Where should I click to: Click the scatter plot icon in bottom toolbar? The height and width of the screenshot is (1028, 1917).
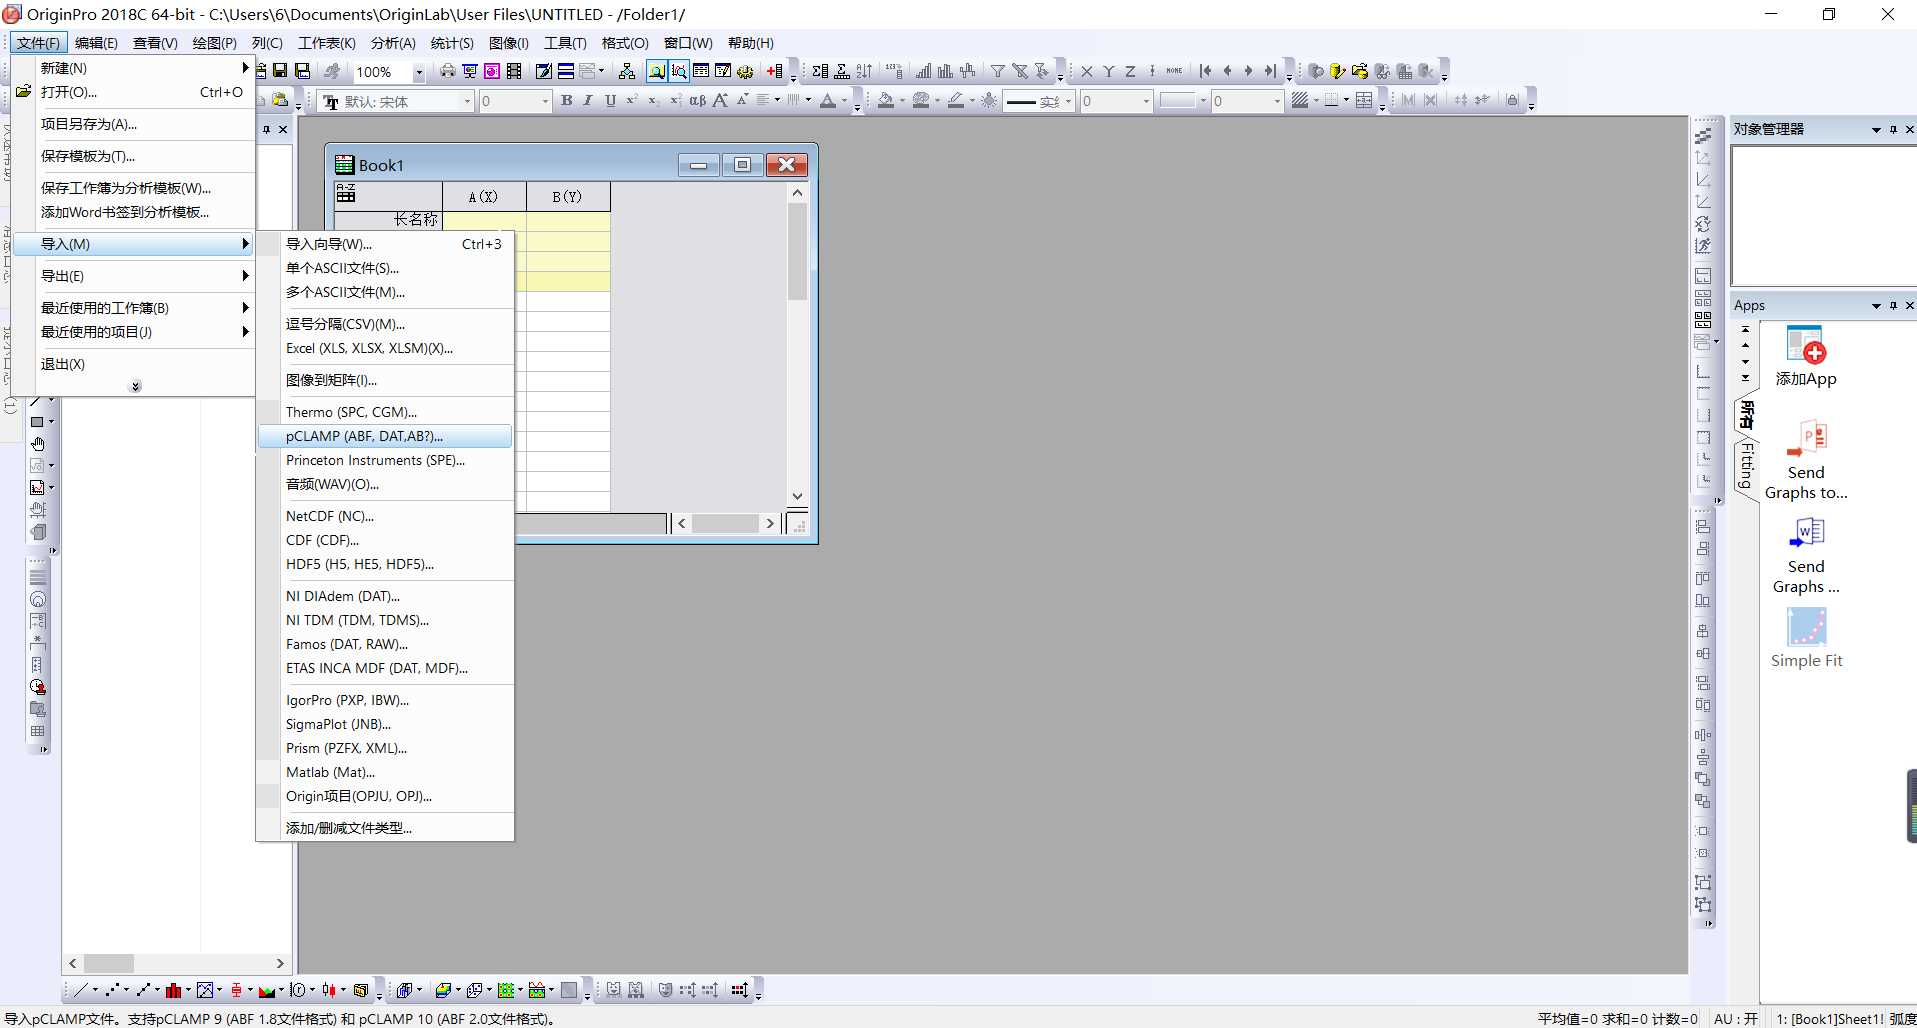(112, 990)
